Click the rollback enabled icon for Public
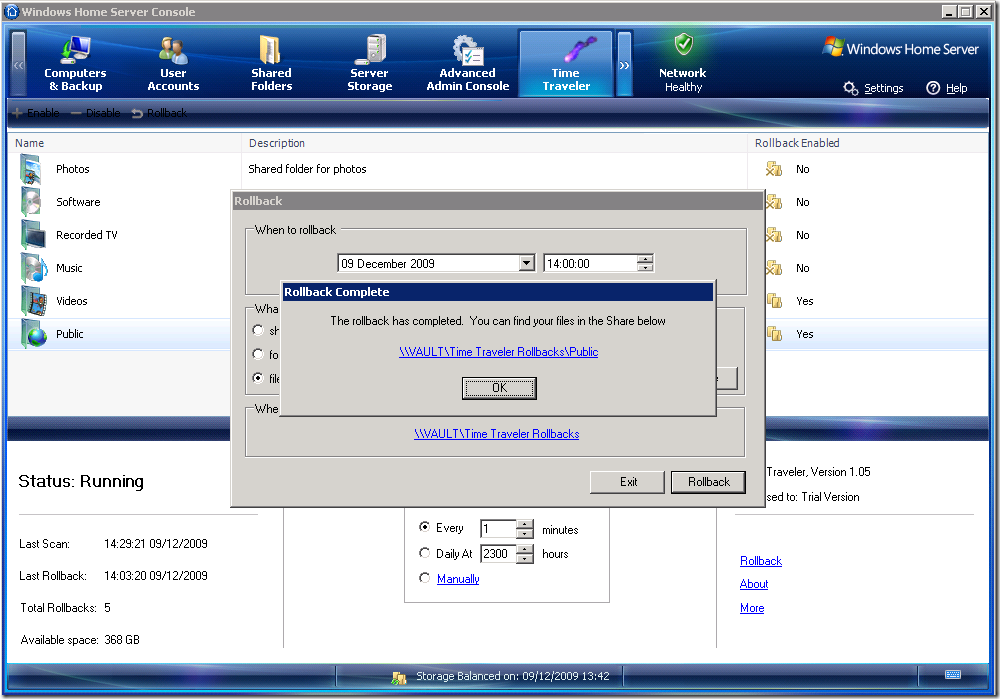Screen dimensions: 1000x699 tap(774, 334)
